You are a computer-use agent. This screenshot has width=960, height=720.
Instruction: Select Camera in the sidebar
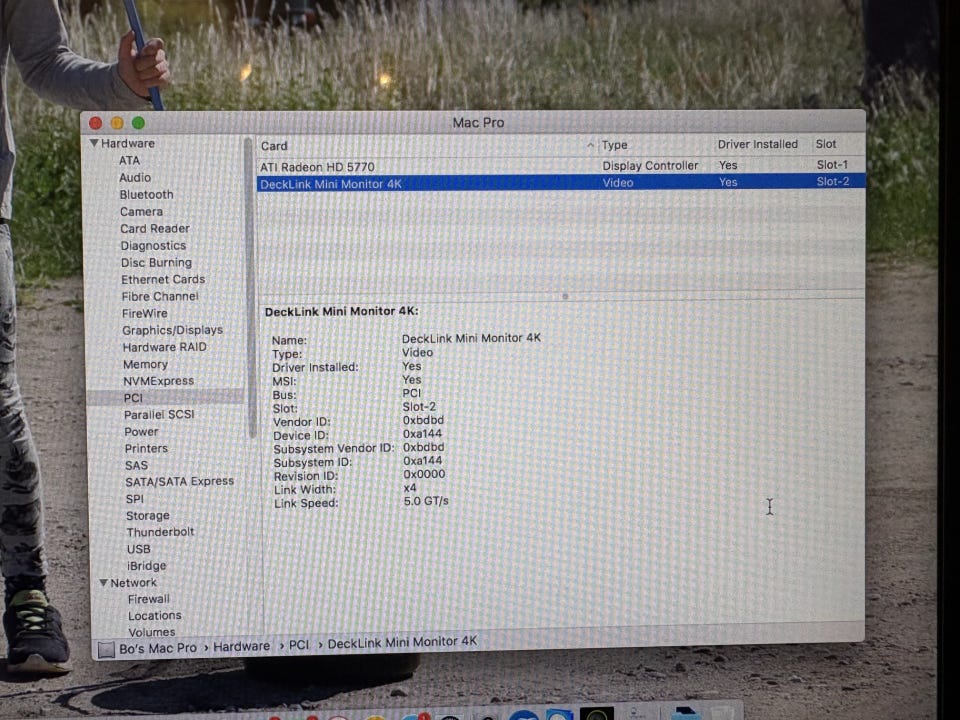(x=141, y=212)
